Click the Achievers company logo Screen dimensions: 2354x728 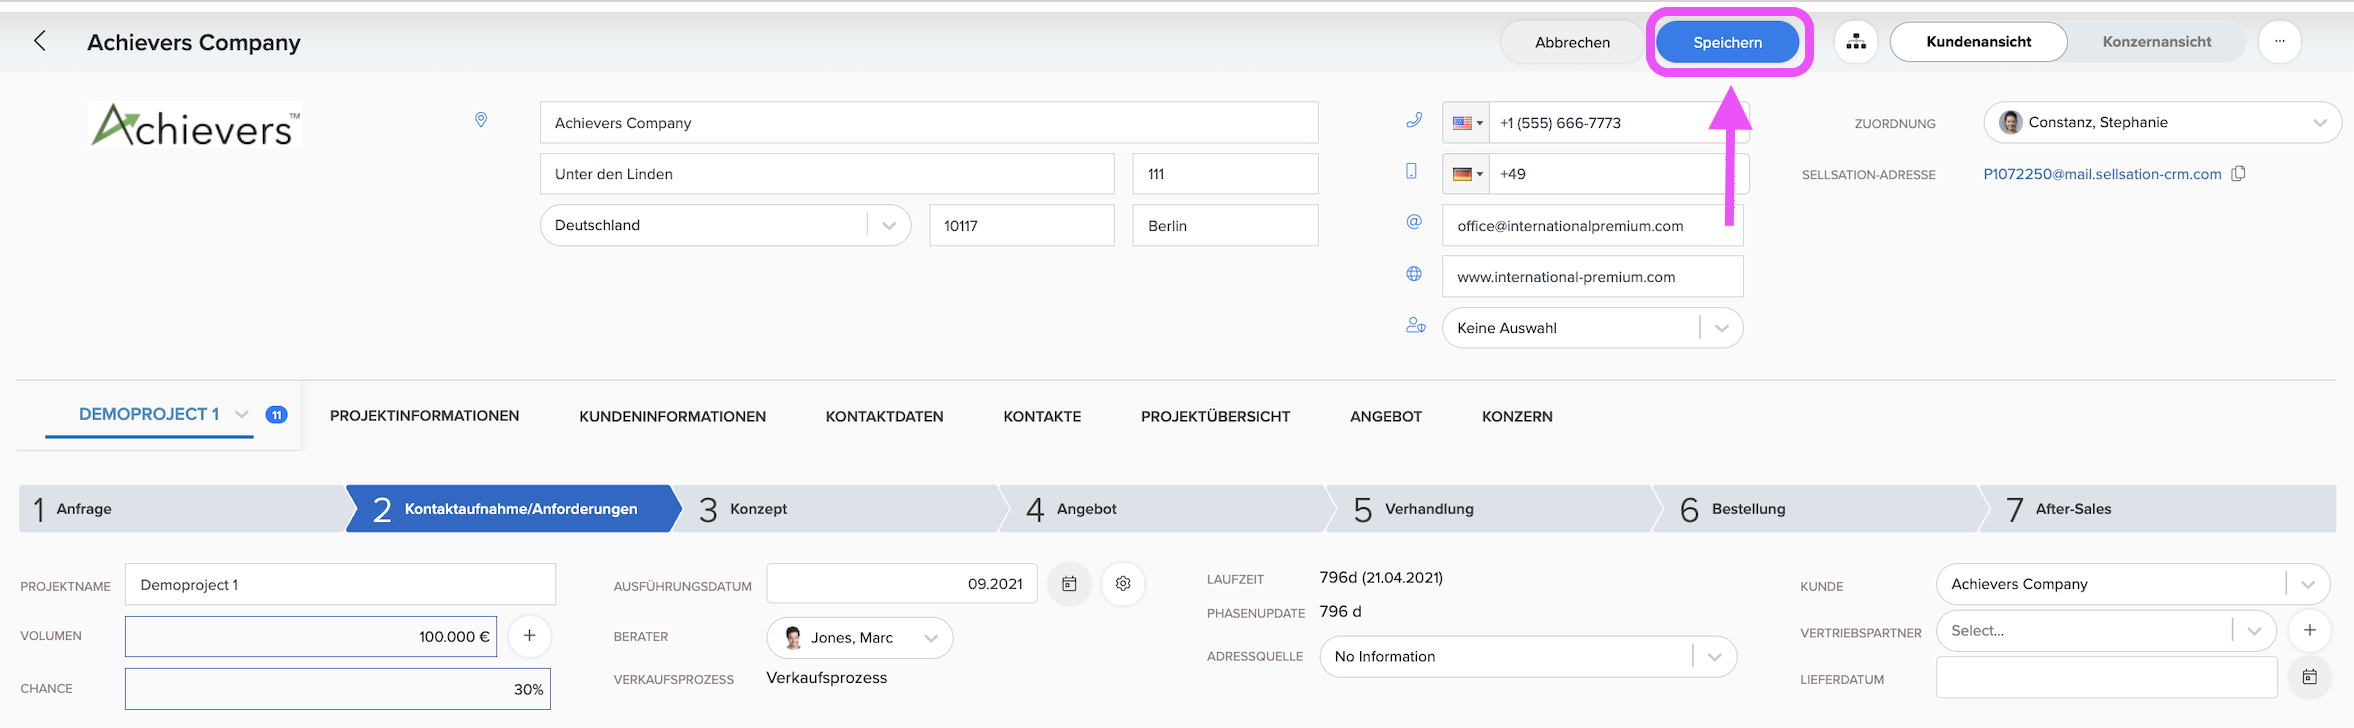[x=195, y=125]
